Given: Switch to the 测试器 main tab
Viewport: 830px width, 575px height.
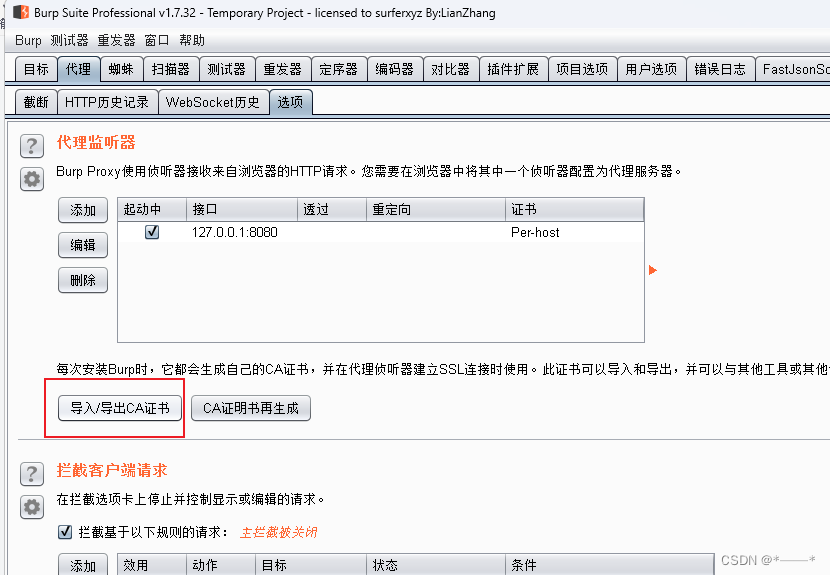Looking at the screenshot, I should [227, 69].
